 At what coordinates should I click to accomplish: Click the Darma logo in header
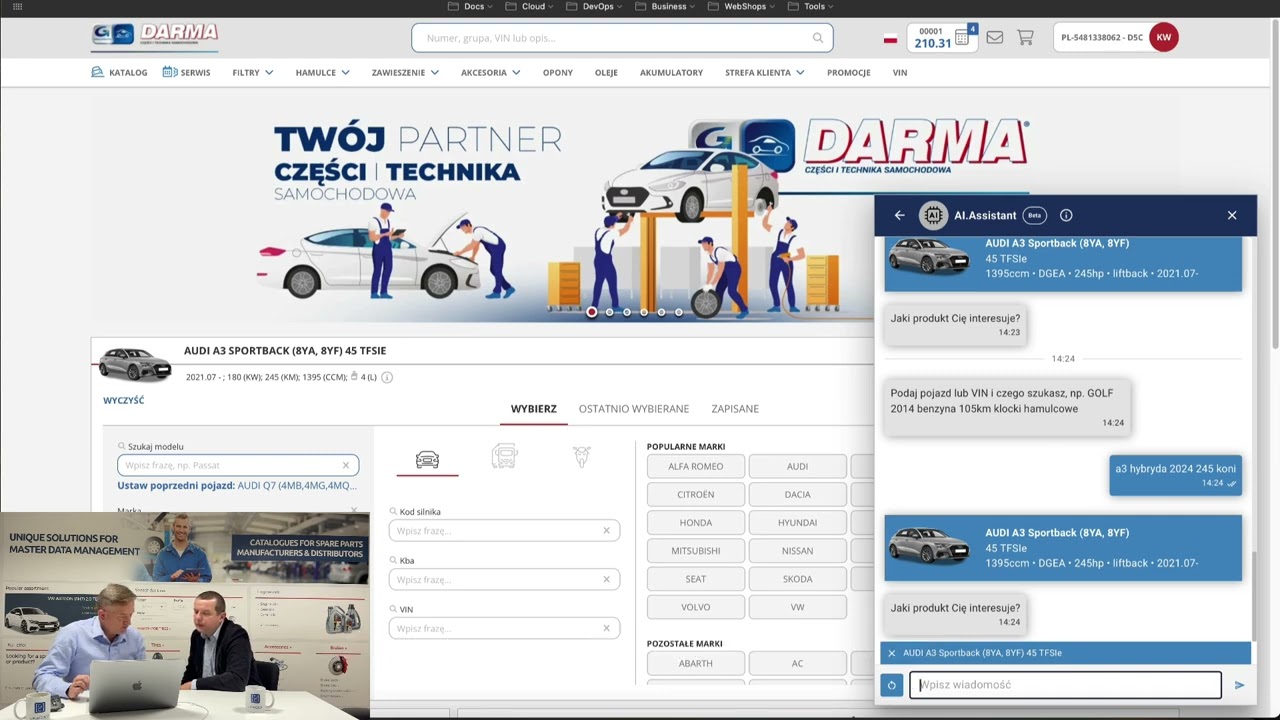pyautogui.click(x=155, y=35)
